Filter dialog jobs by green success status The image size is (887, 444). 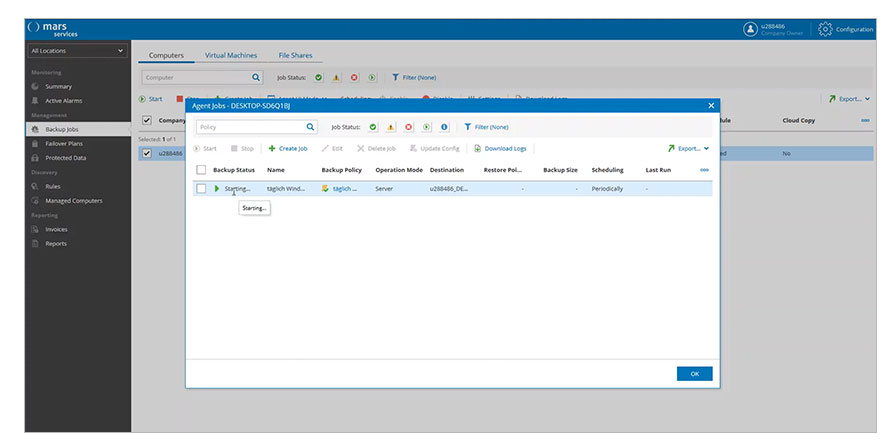click(373, 127)
